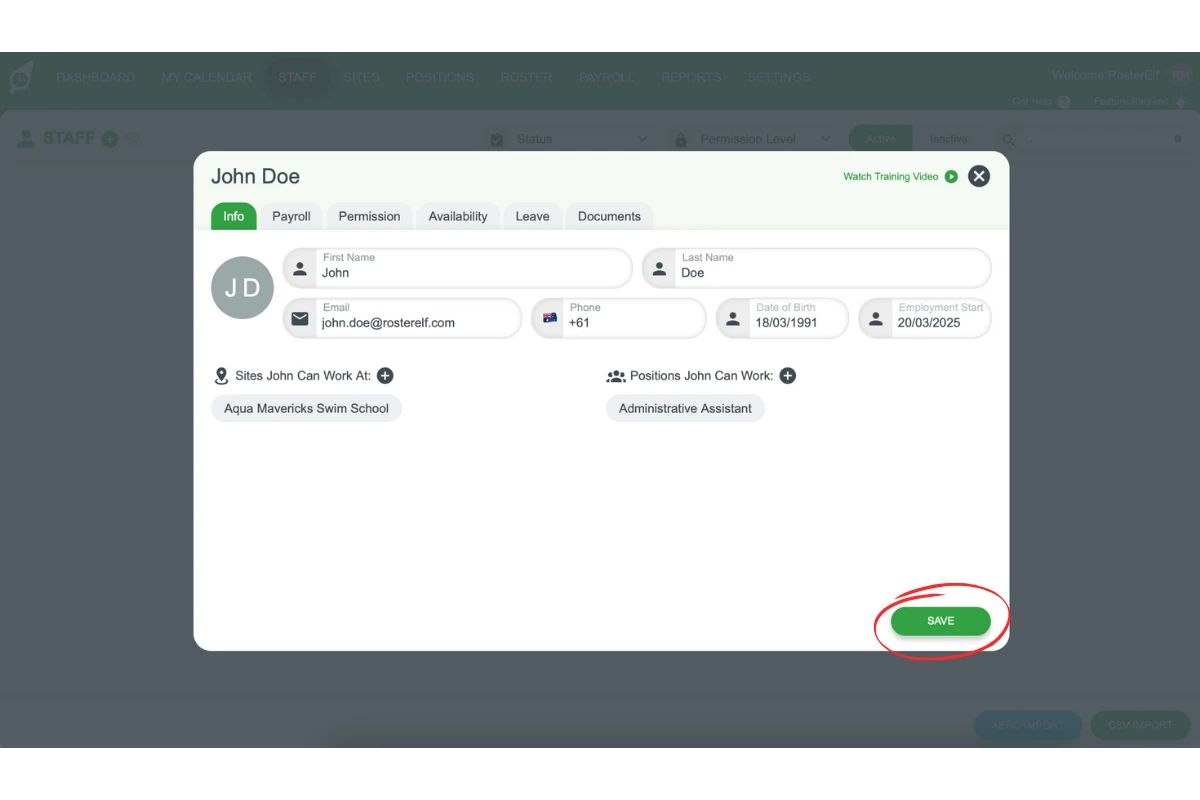1200x800 pixels.
Task: Open the Leave tab
Action: click(x=532, y=216)
